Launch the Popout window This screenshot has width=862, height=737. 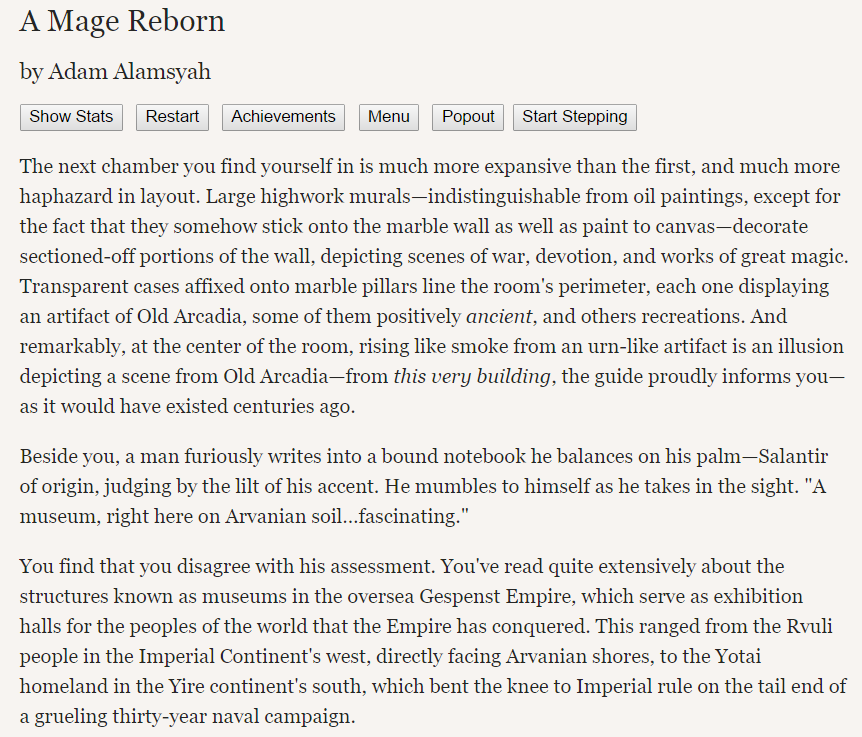point(468,117)
